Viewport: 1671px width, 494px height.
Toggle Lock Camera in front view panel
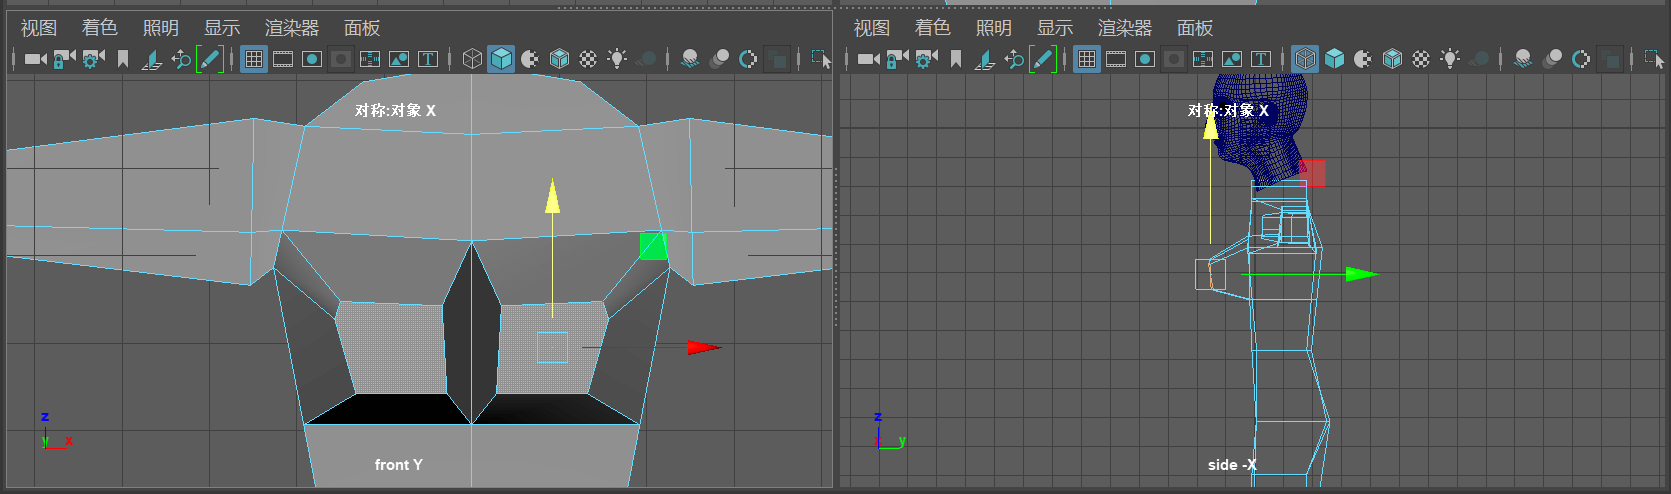[65, 59]
